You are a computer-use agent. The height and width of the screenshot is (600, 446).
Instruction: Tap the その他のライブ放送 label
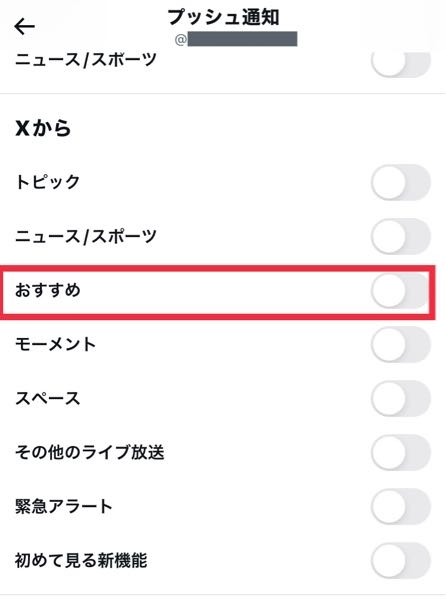(90, 452)
